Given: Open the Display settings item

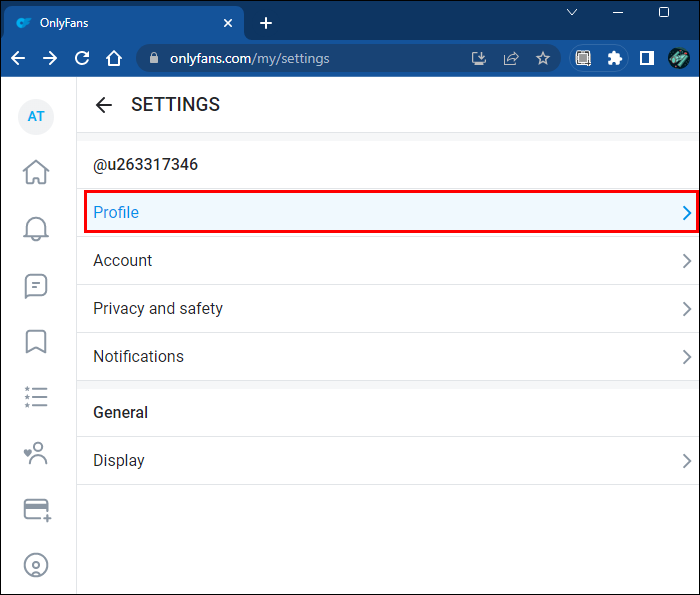Looking at the screenshot, I should tap(119, 461).
